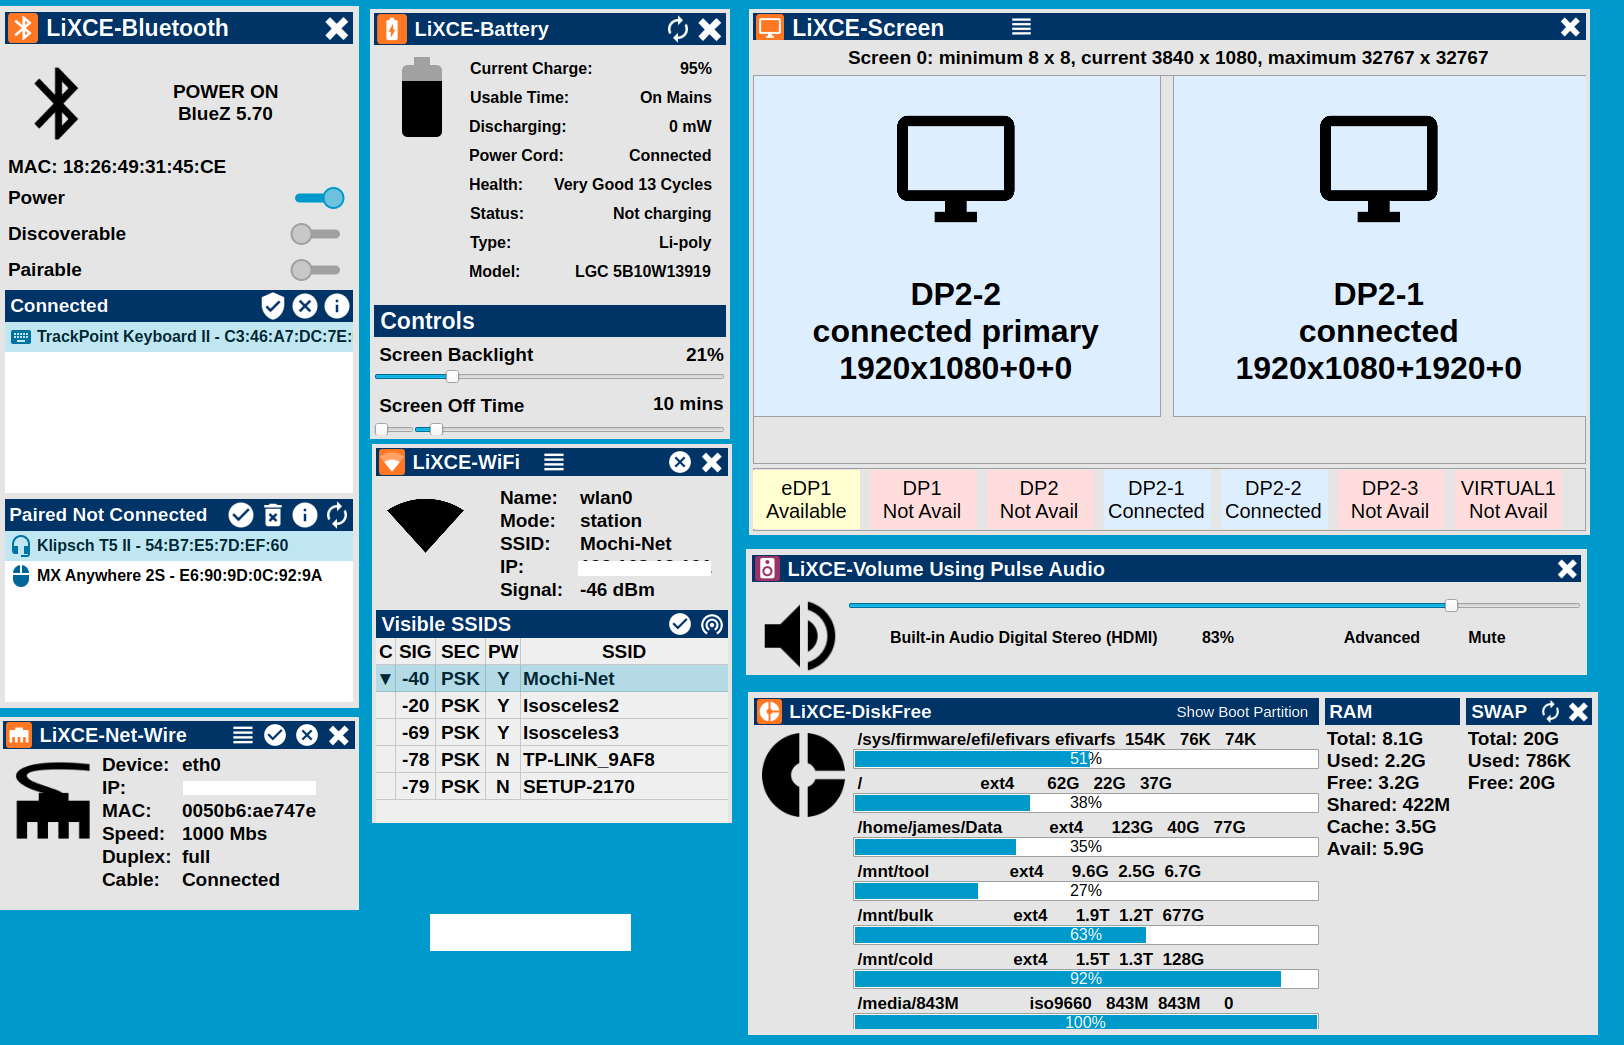Click the refresh icon in Paired Not Connected header
Viewport: 1624px width, 1045px height.
click(x=337, y=515)
